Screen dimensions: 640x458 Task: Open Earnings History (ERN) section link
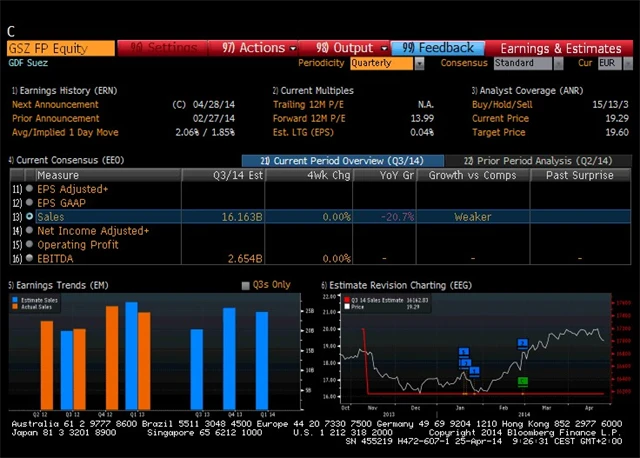pos(65,90)
